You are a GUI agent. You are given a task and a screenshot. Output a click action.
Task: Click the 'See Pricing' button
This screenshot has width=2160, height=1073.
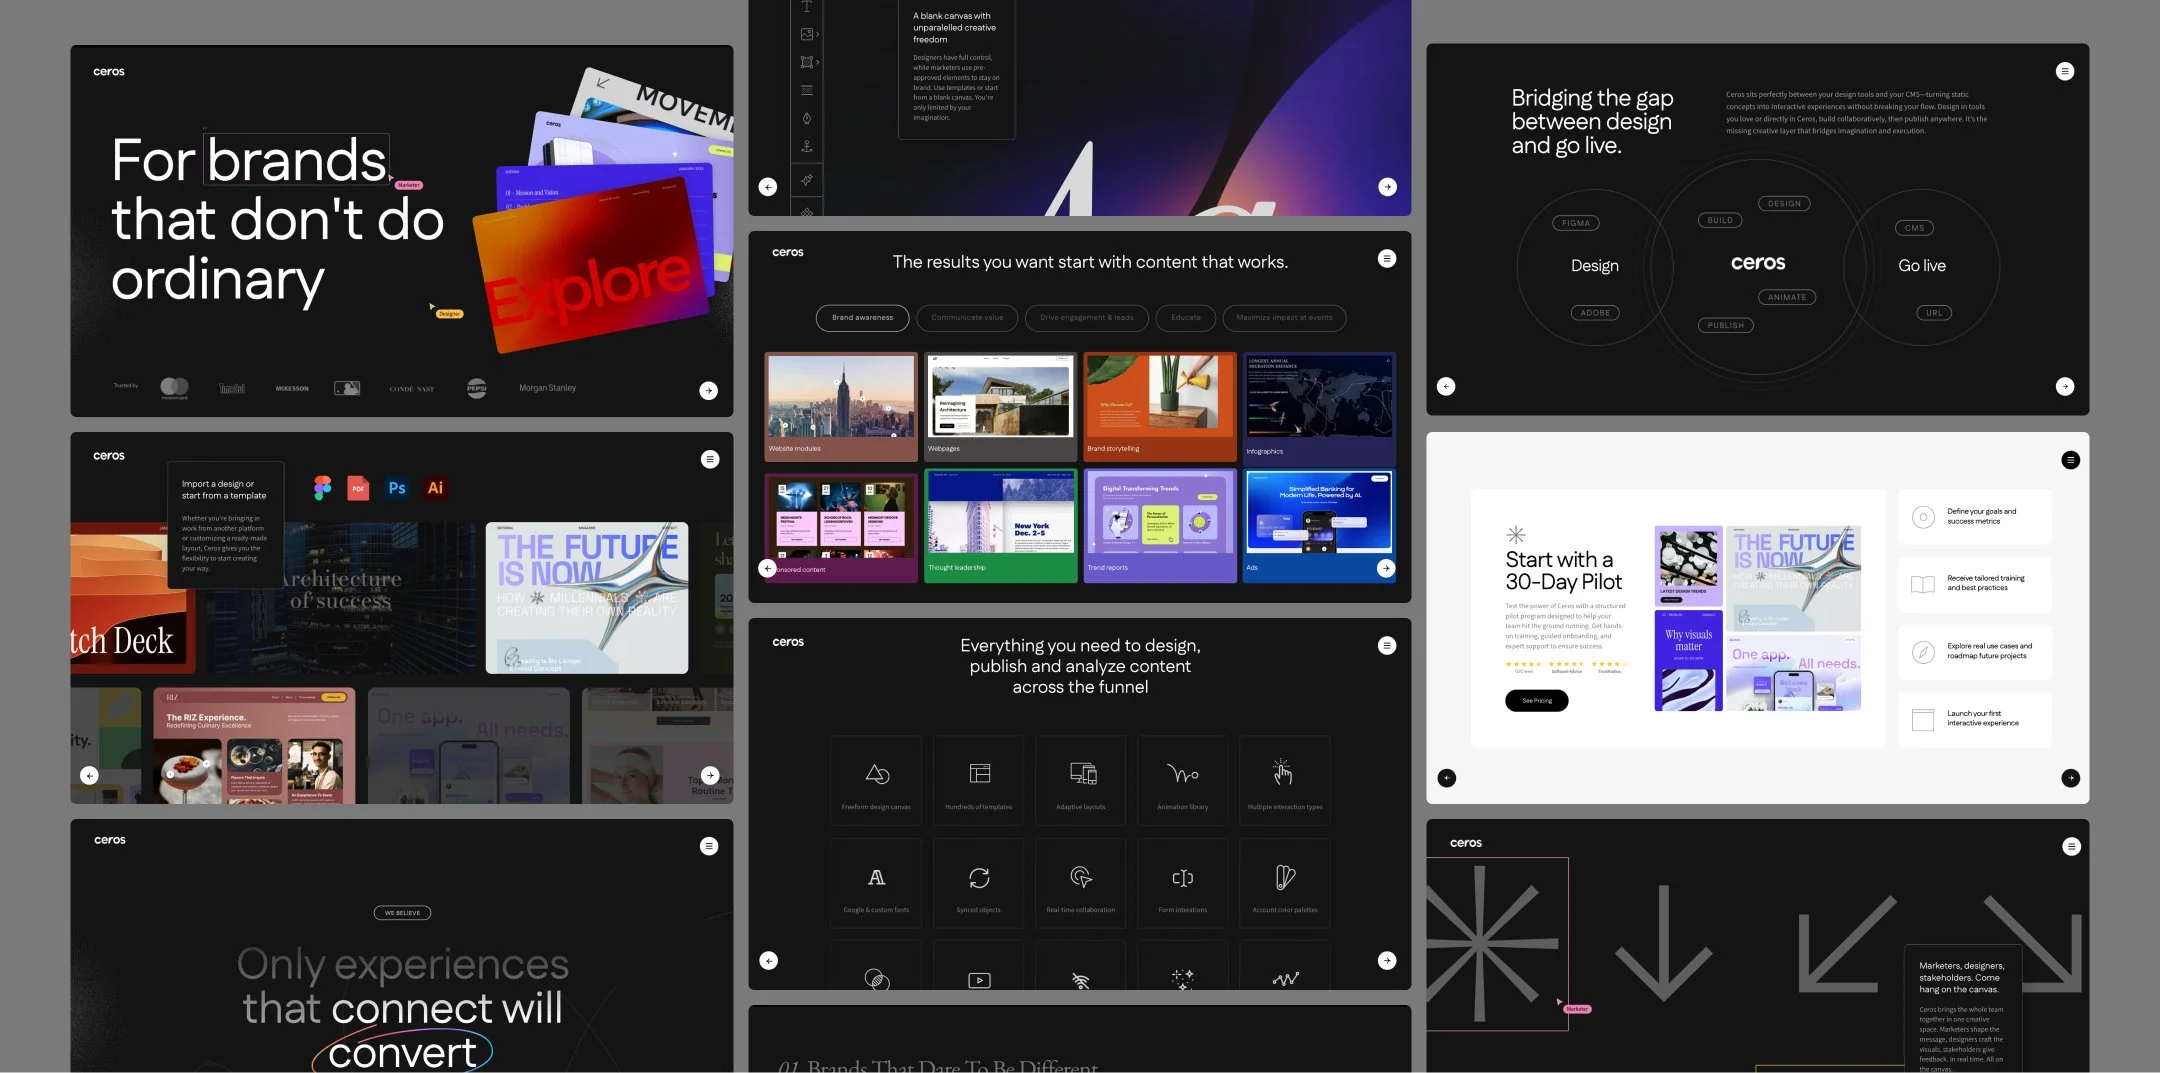pyautogui.click(x=1537, y=701)
